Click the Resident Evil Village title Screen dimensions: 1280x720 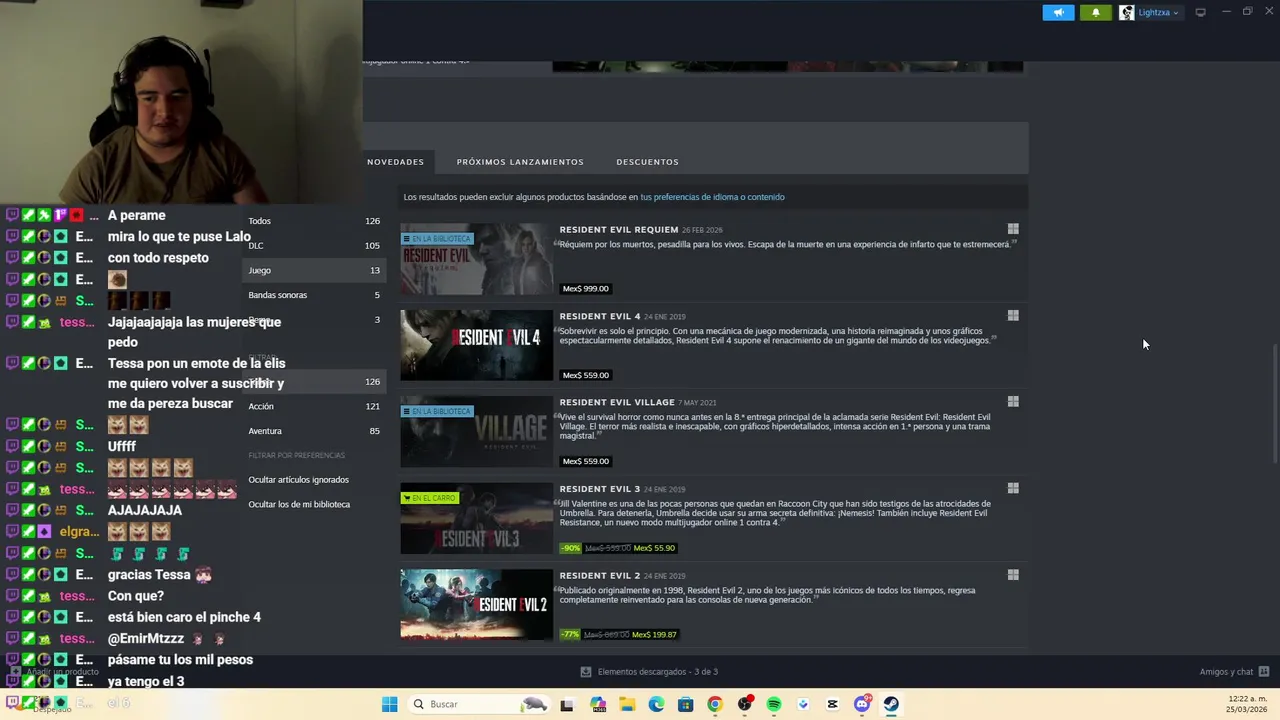point(617,402)
